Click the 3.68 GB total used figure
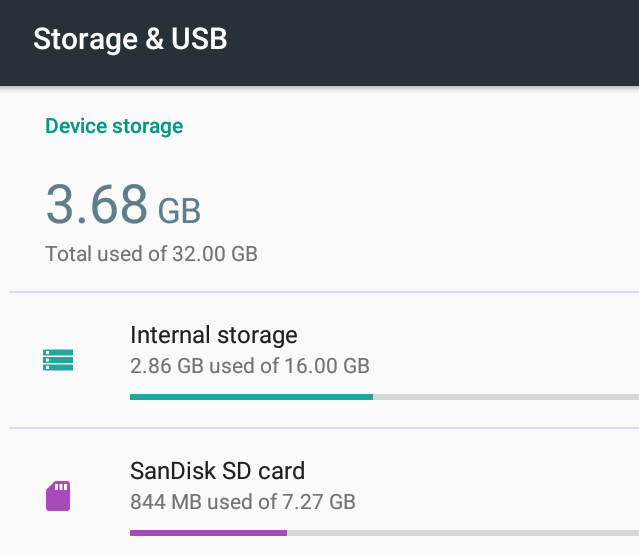This screenshot has height=554, width=639. coord(123,204)
